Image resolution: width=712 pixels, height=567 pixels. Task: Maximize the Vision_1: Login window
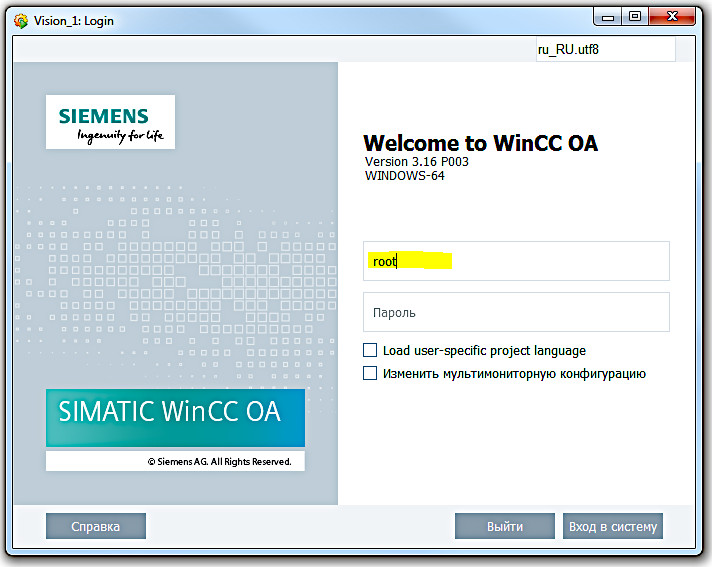[x=635, y=17]
